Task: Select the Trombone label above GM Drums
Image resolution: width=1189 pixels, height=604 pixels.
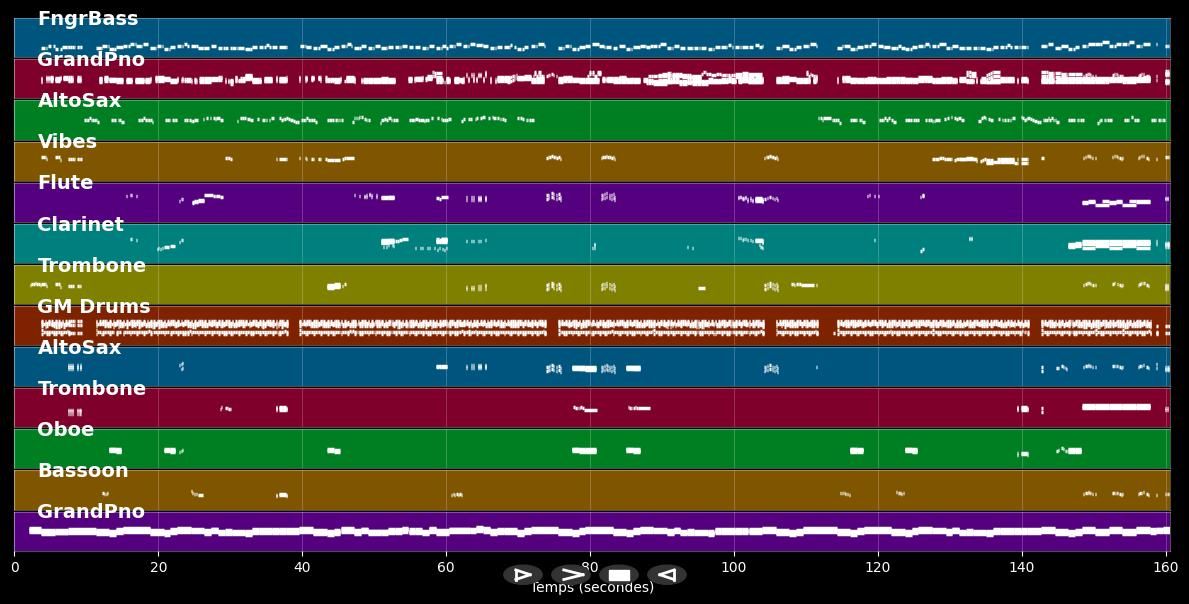Action: (x=91, y=266)
